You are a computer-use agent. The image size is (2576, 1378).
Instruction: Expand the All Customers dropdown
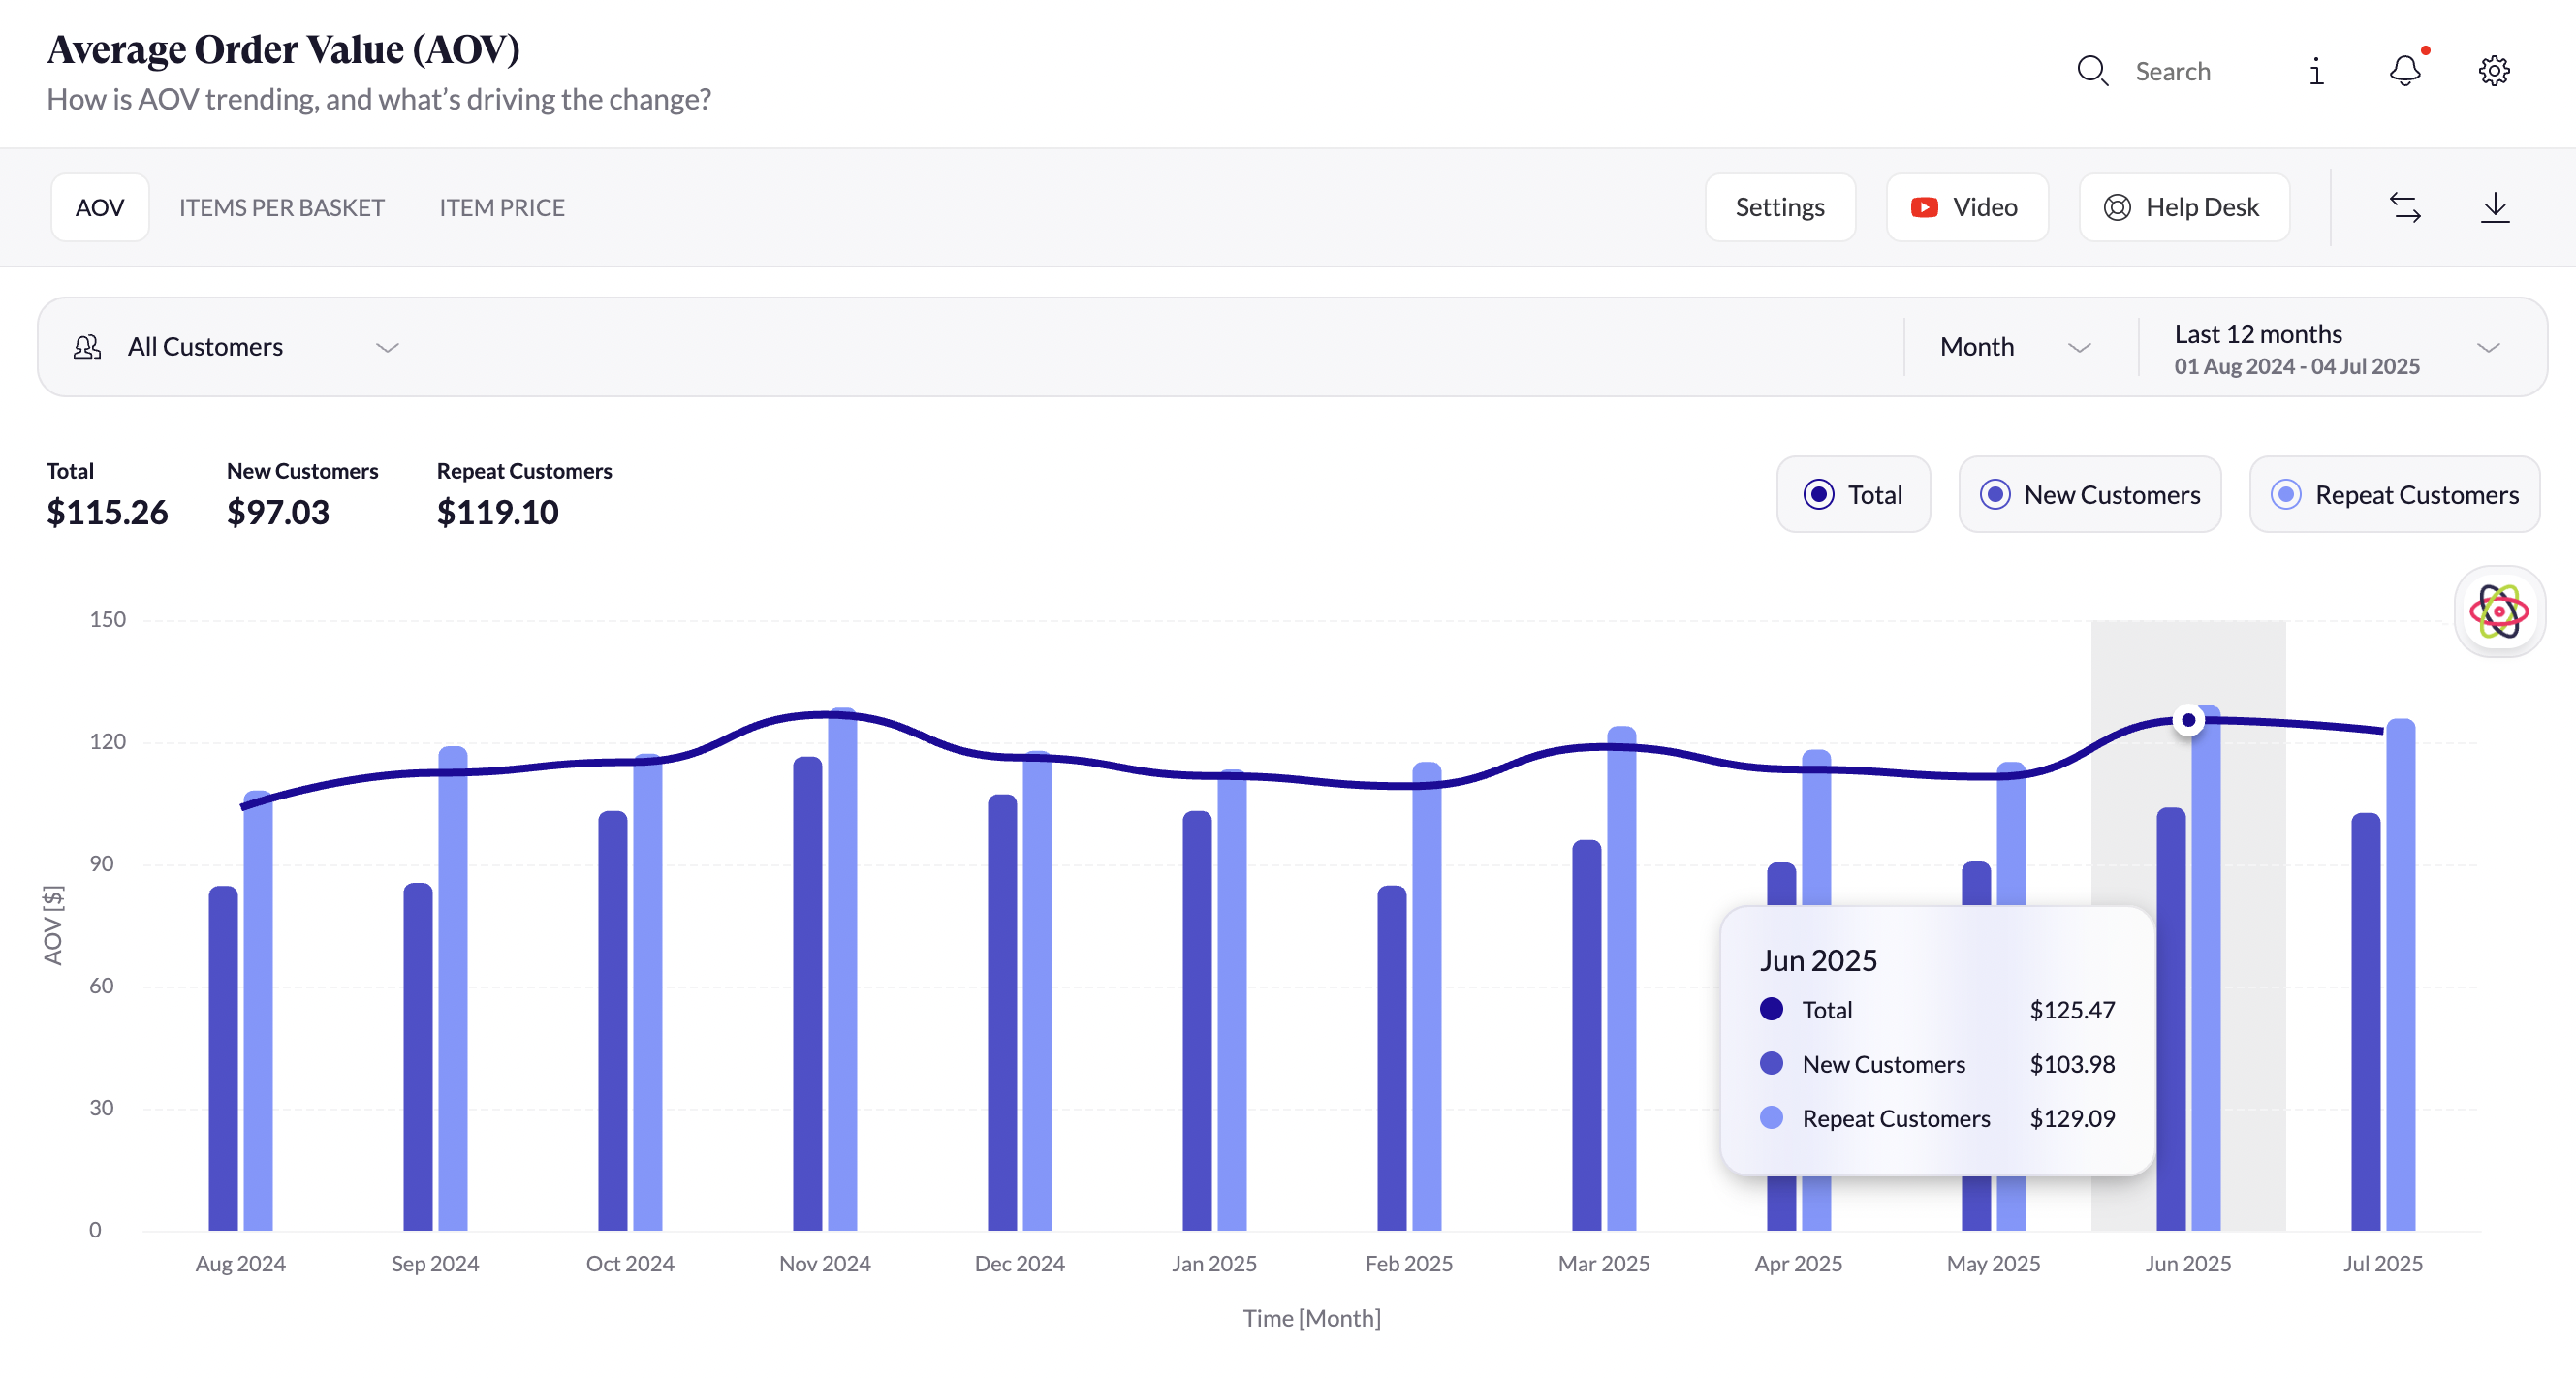(x=387, y=347)
